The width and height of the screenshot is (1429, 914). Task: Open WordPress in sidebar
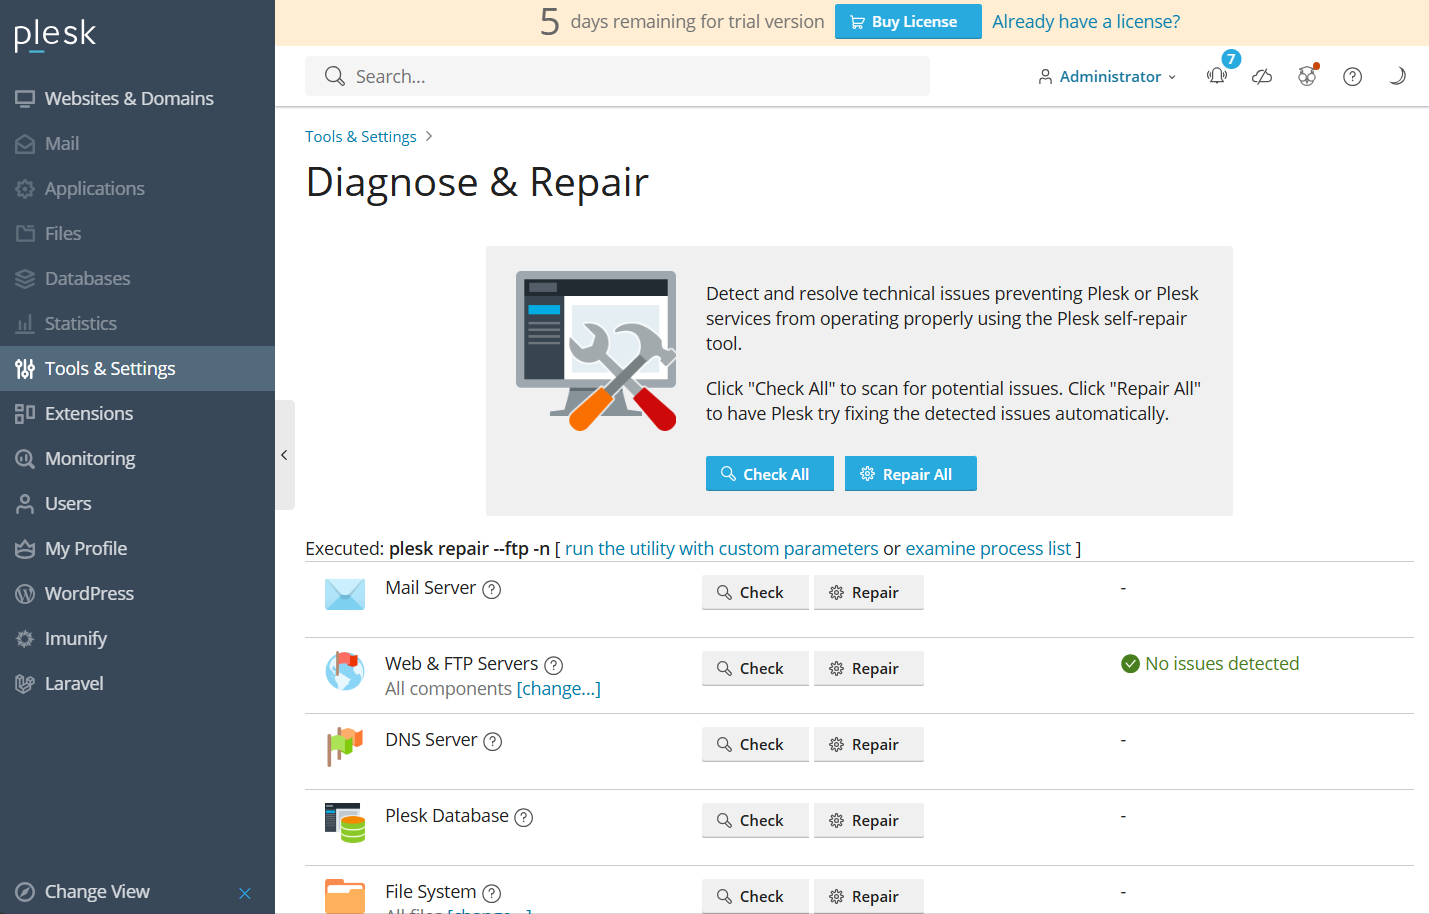tap(137, 593)
